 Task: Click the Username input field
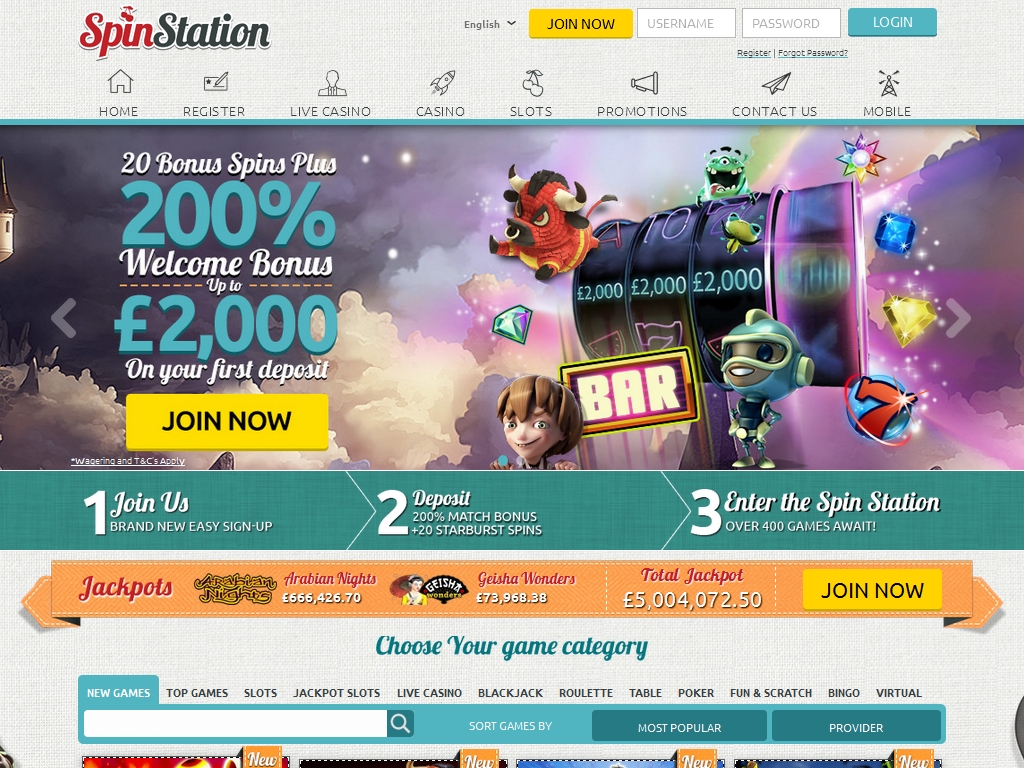point(685,23)
